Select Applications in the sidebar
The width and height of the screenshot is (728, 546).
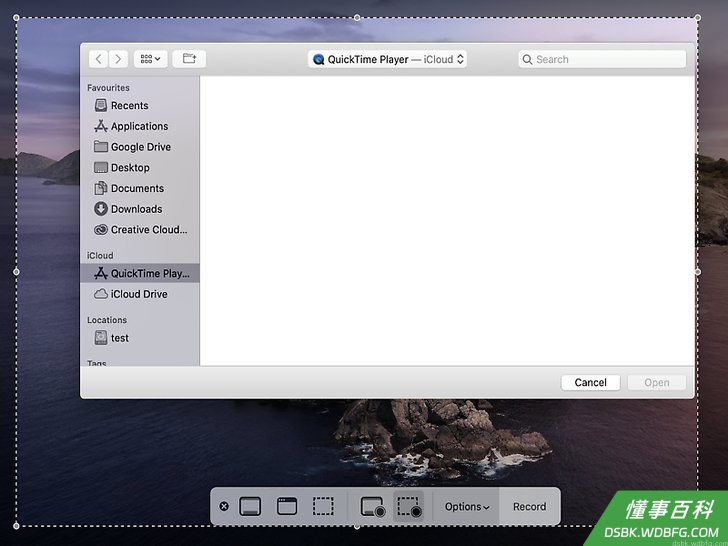[x=139, y=126]
